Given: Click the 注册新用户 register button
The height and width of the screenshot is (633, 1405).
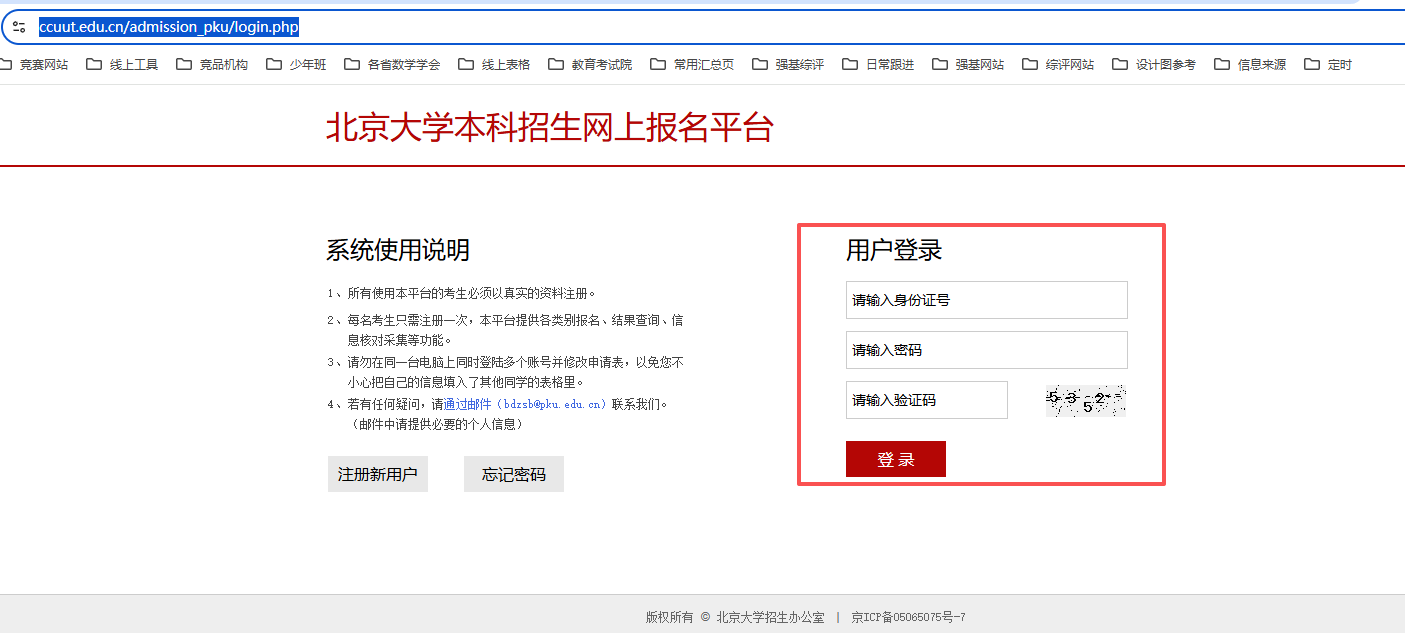Looking at the screenshot, I should pyautogui.click(x=378, y=474).
